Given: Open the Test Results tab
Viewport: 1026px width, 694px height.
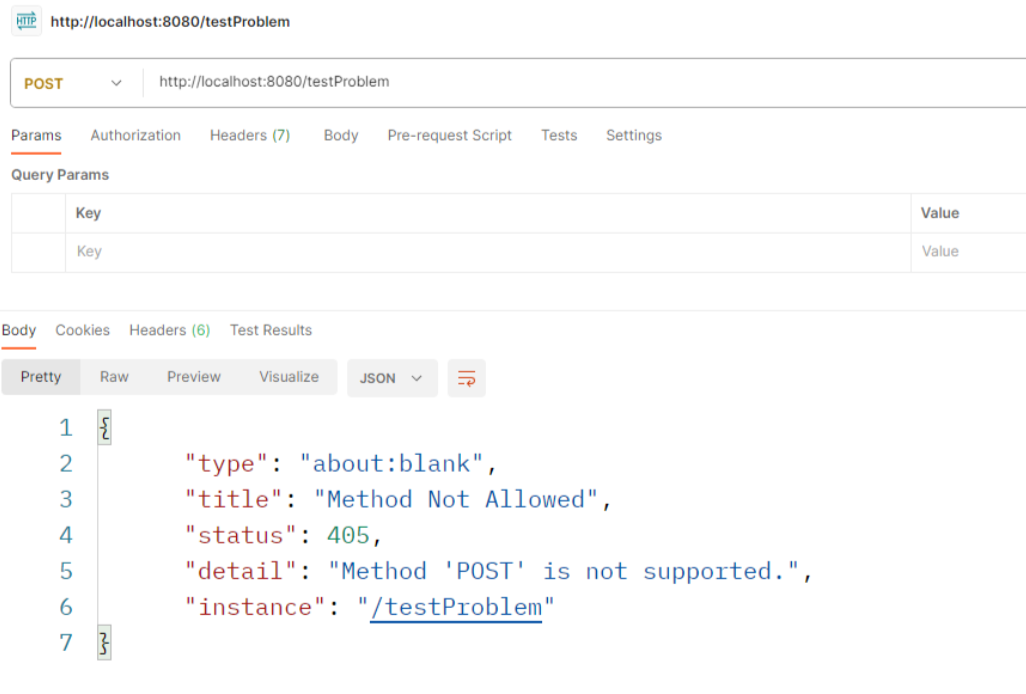Looking at the screenshot, I should 270,330.
